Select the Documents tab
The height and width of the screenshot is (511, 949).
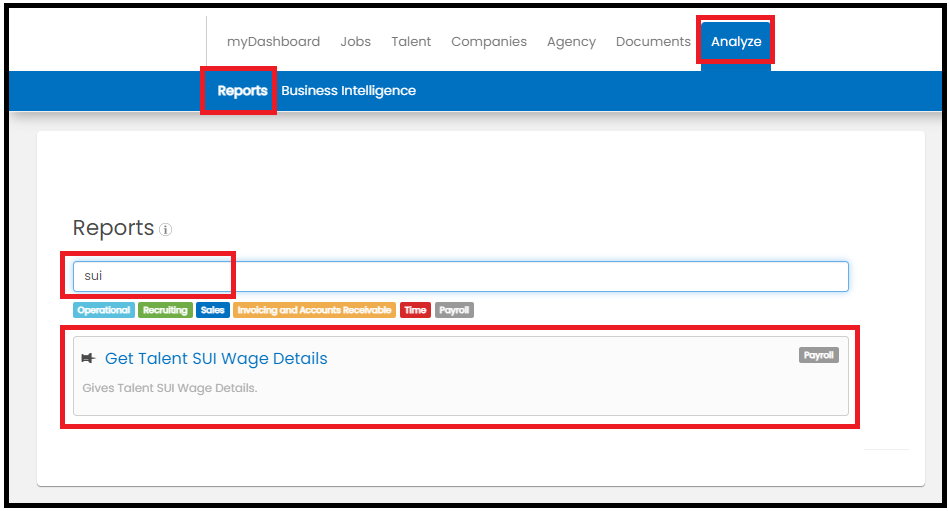point(653,42)
